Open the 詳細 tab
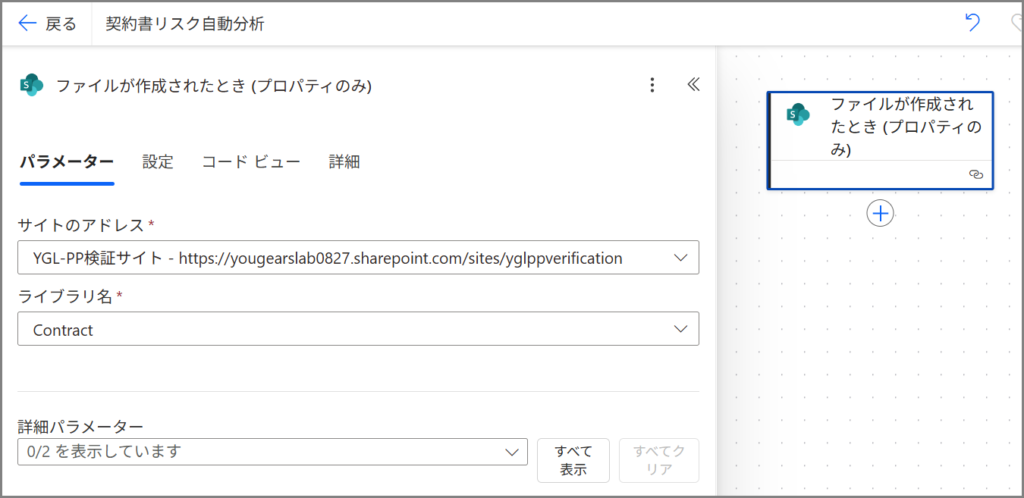 pyautogui.click(x=345, y=162)
